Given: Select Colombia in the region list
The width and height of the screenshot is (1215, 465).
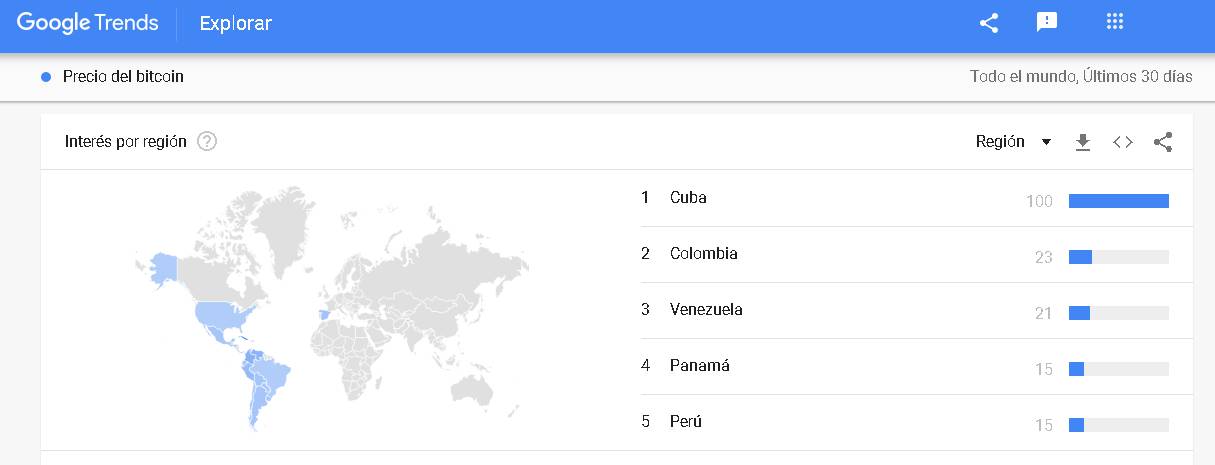Looking at the screenshot, I should (x=703, y=254).
